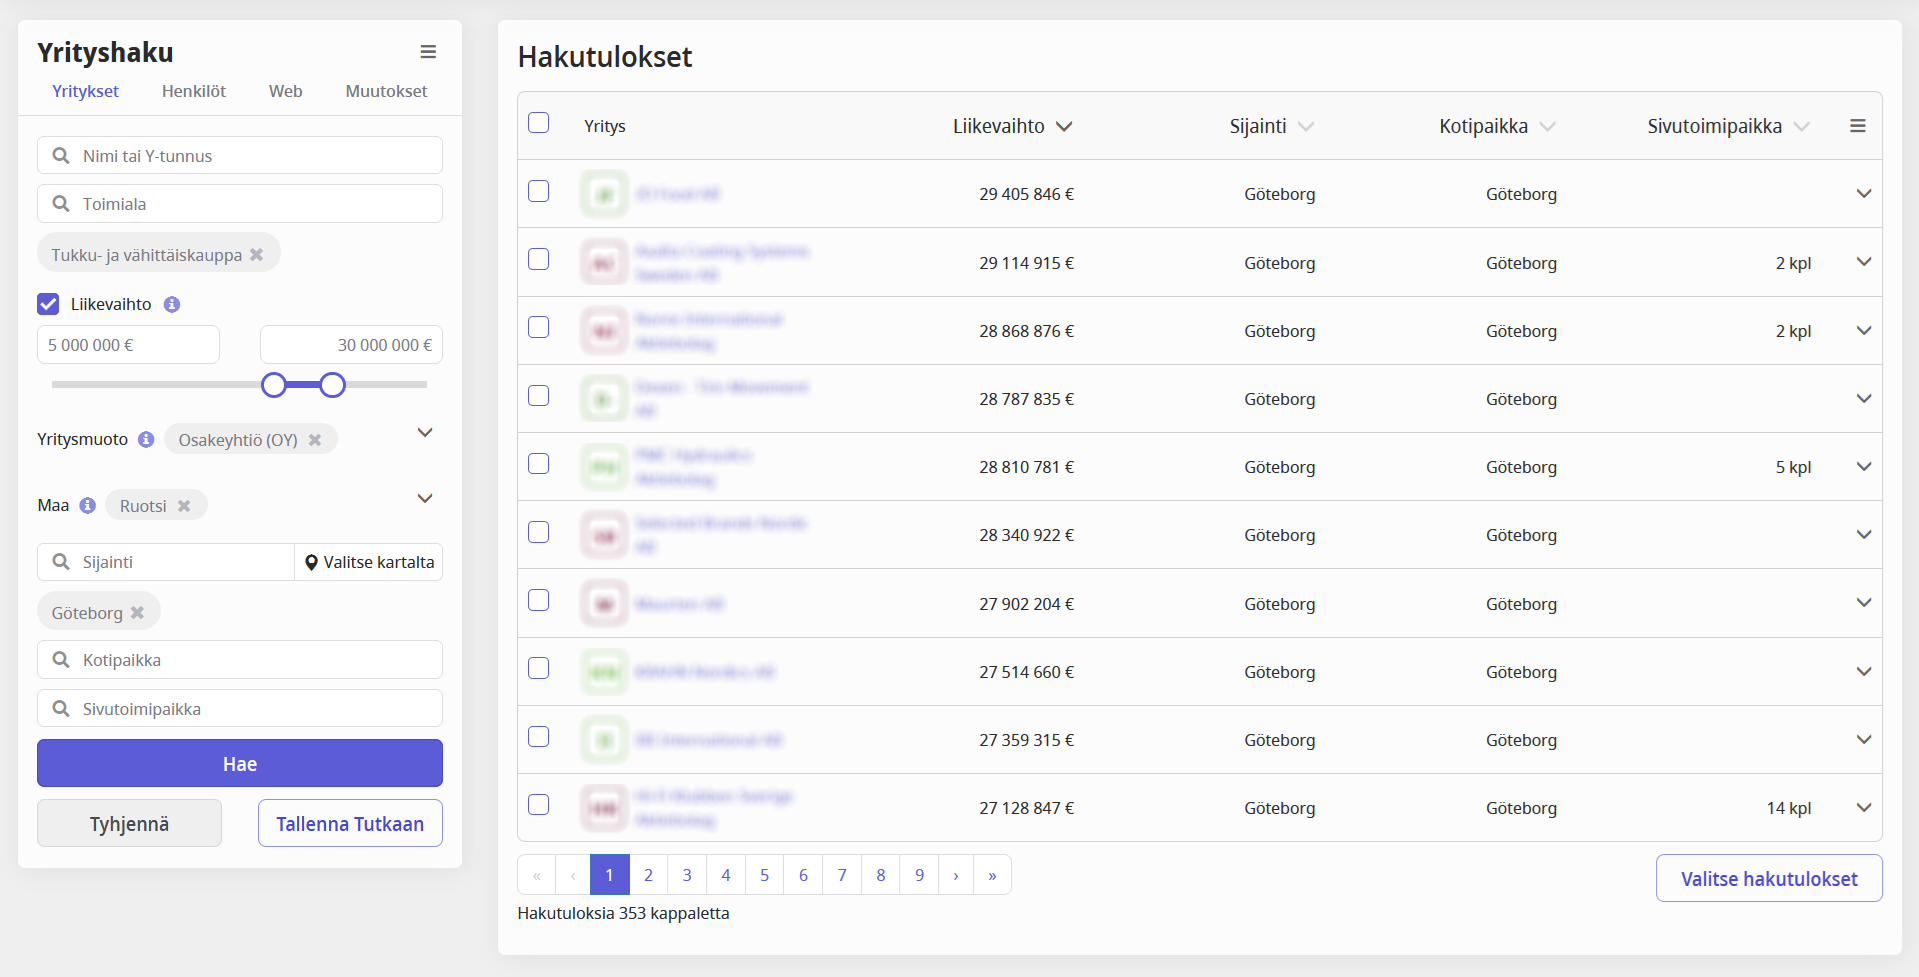Click the Maa info icon
This screenshot has height=977, width=1919.
point(88,505)
